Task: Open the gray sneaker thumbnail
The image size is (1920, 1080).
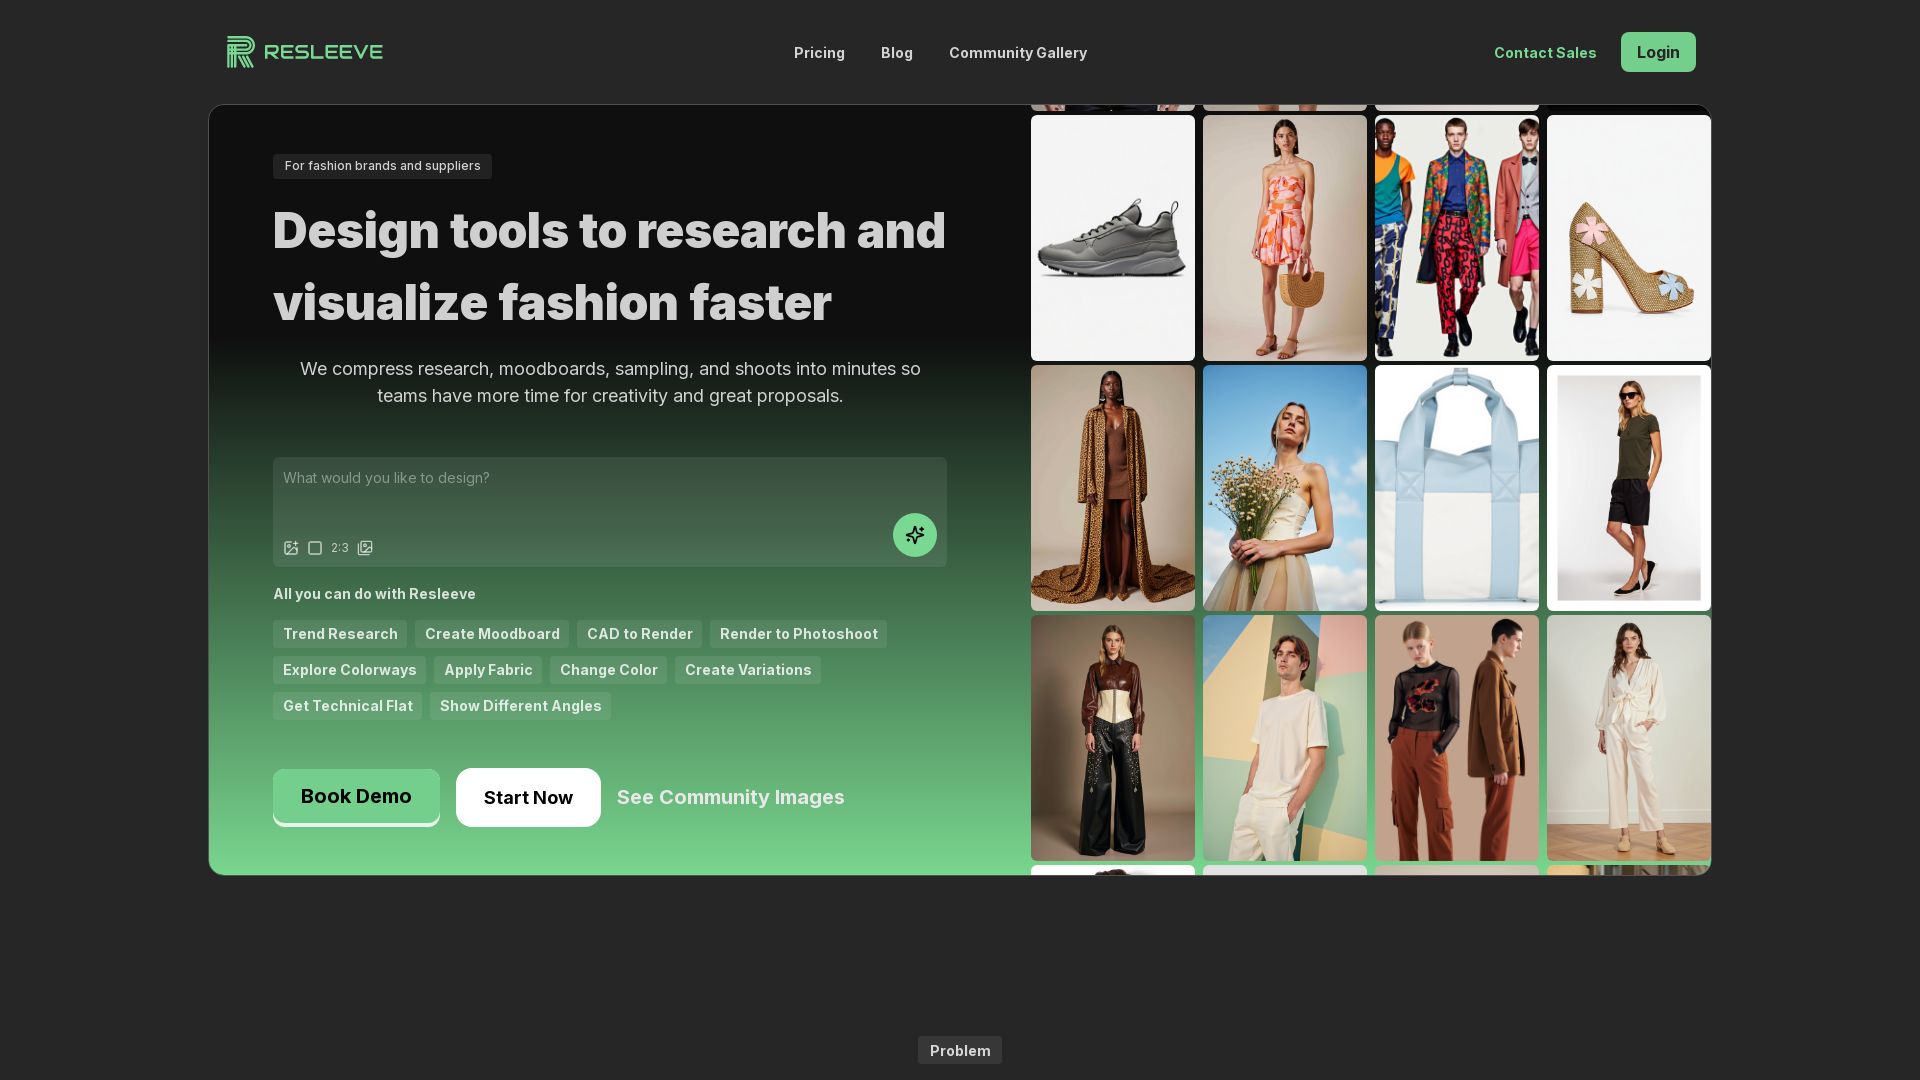Action: click(1112, 238)
